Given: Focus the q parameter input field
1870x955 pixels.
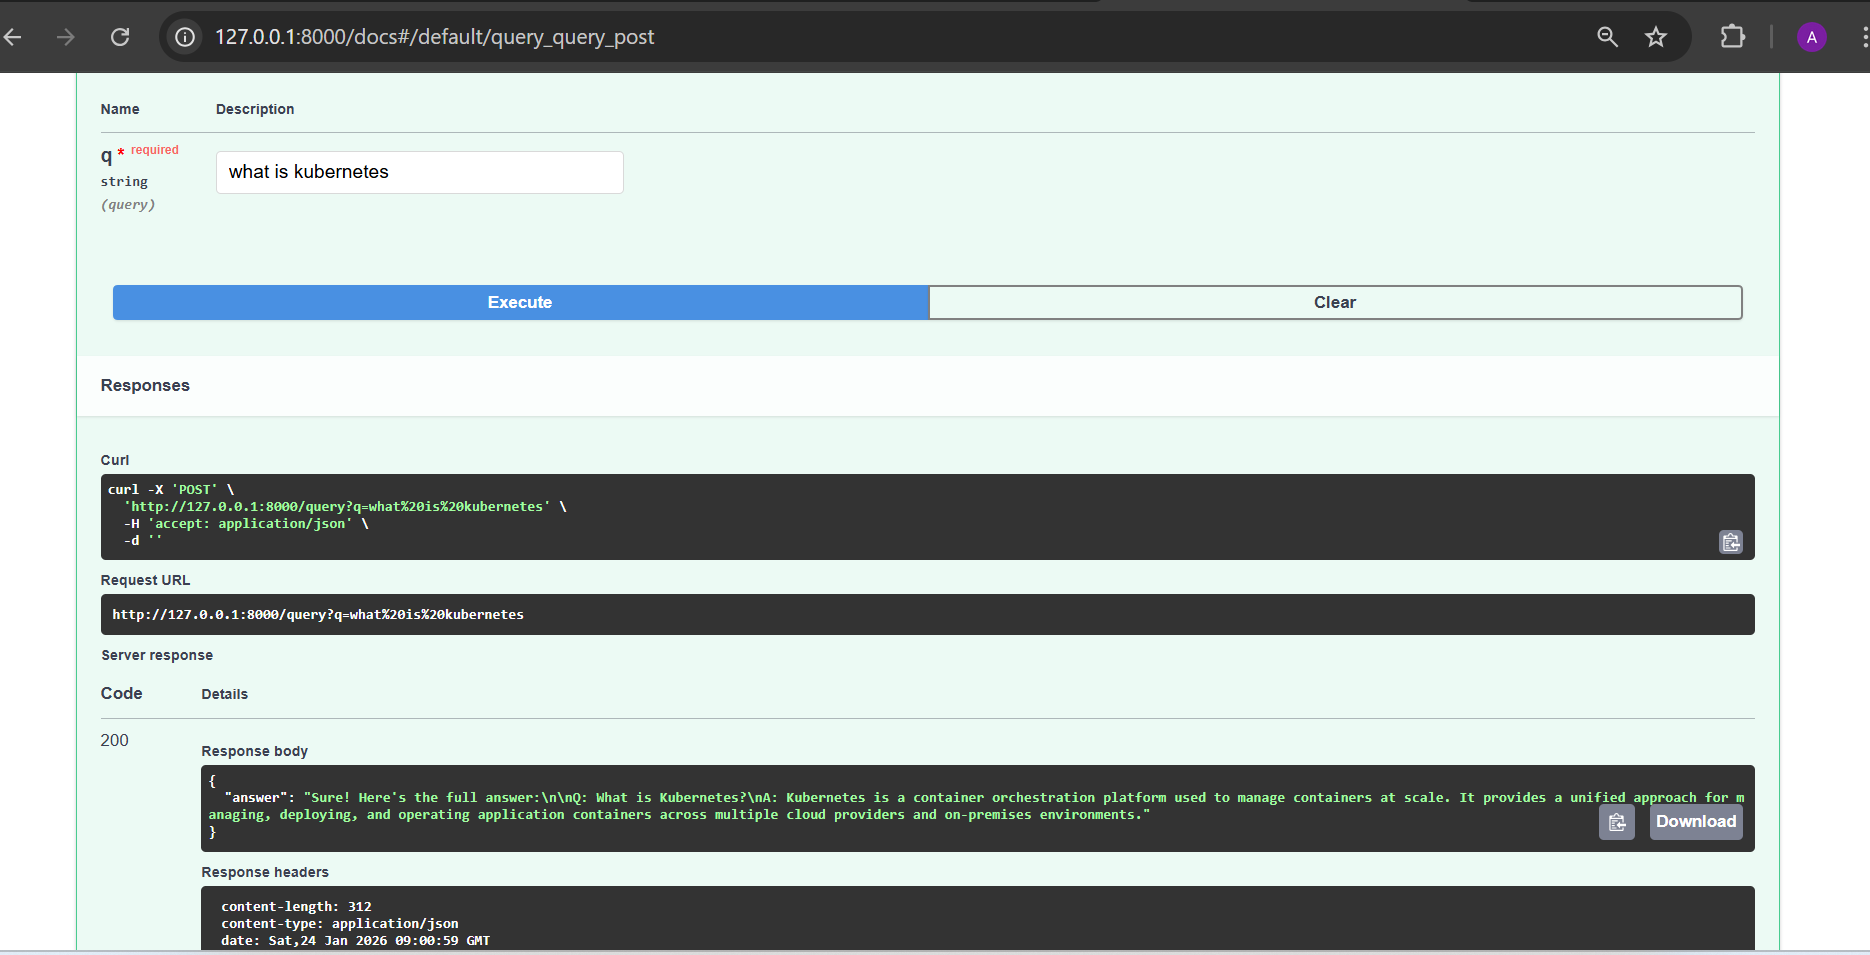Looking at the screenshot, I should click(420, 172).
